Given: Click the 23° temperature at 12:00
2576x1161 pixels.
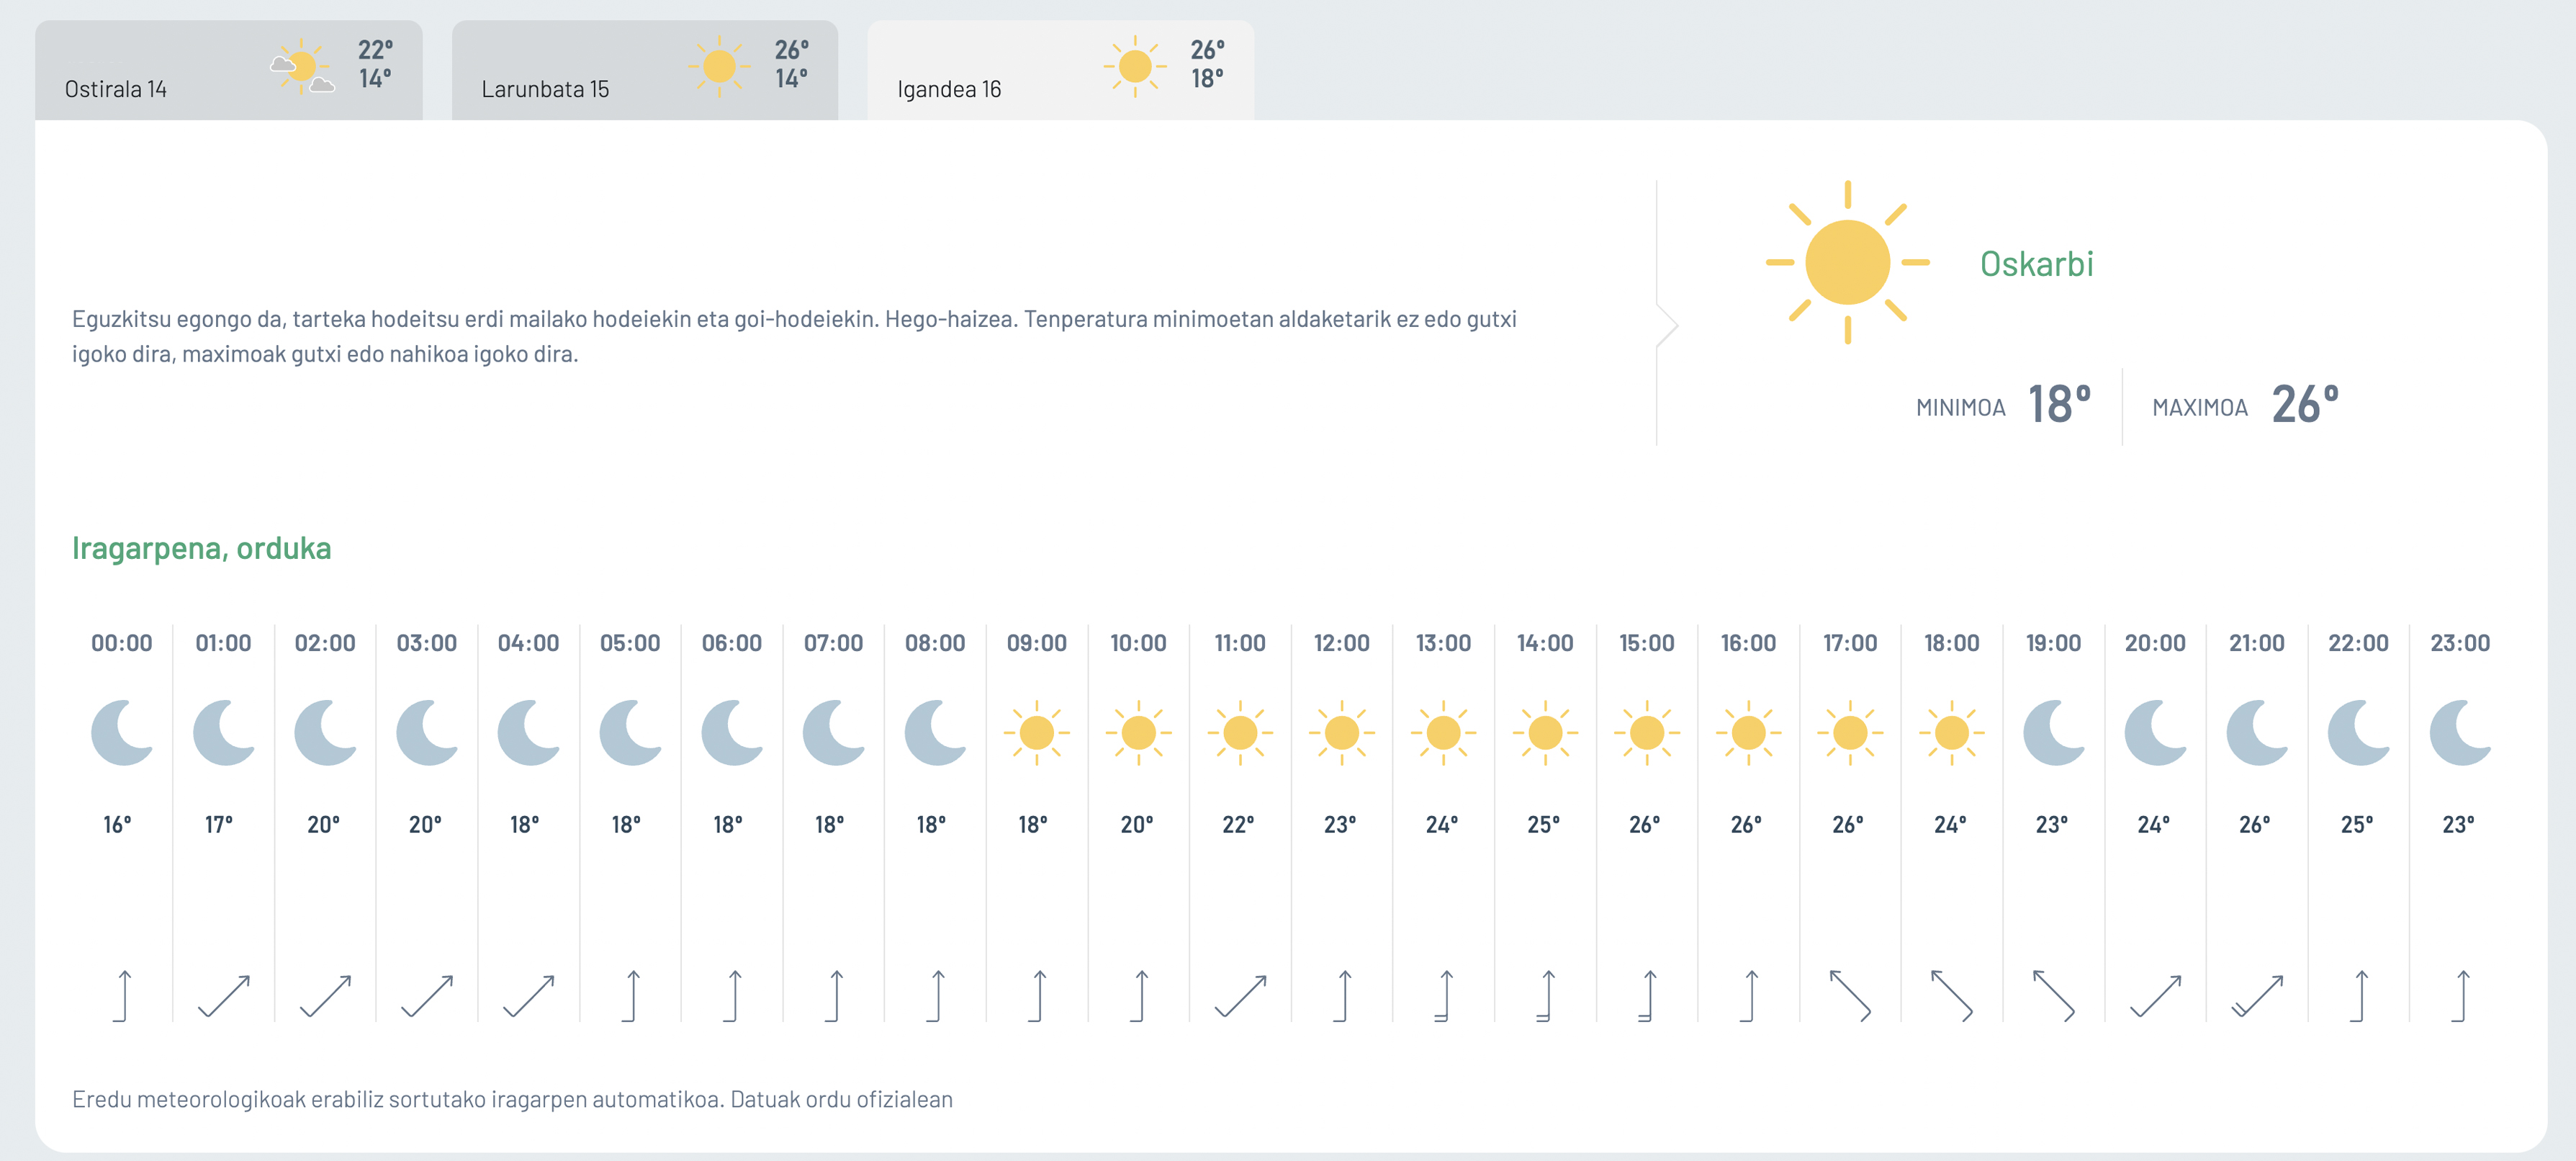Looking at the screenshot, I should 1340,825.
